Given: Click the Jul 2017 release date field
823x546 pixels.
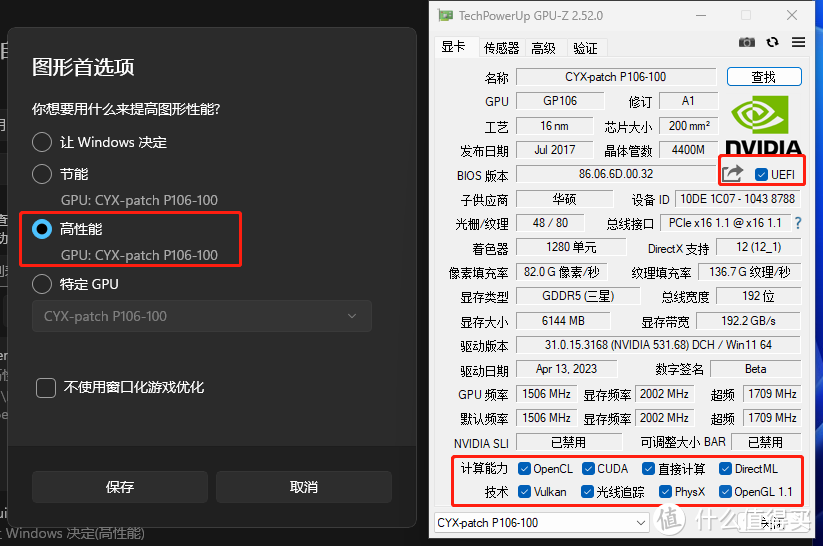Looking at the screenshot, I should coord(554,150).
